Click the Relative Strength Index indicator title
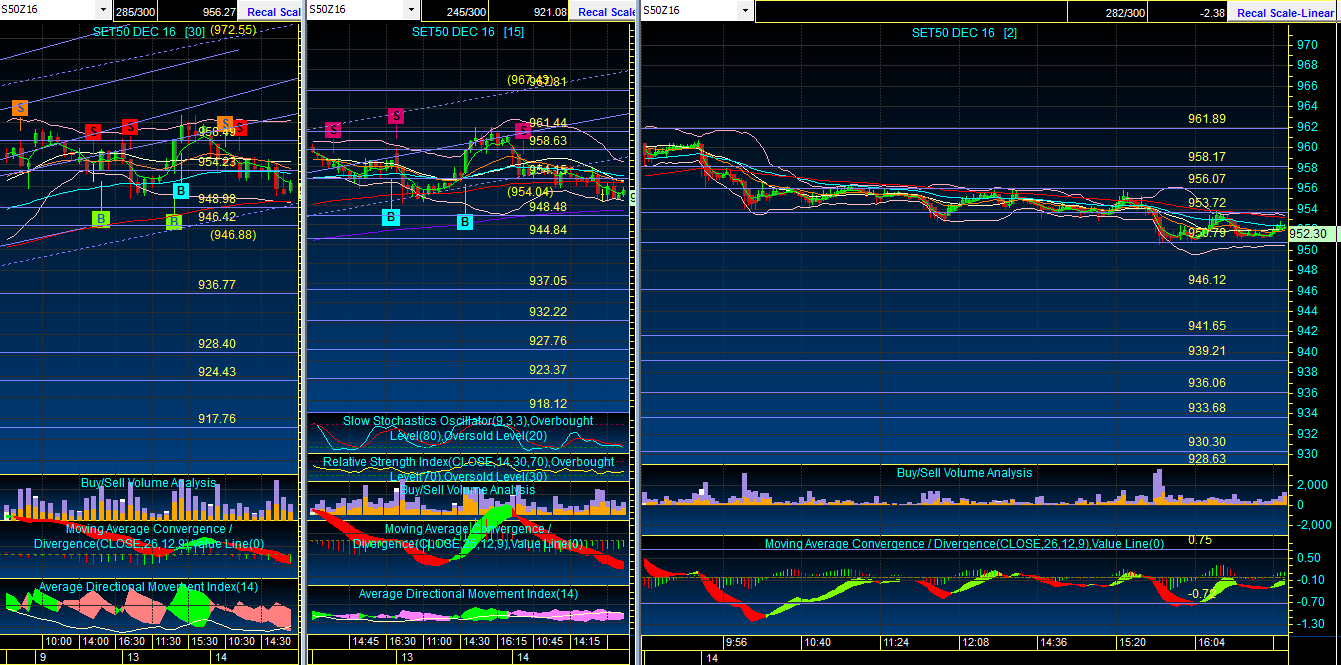 point(468,469)
